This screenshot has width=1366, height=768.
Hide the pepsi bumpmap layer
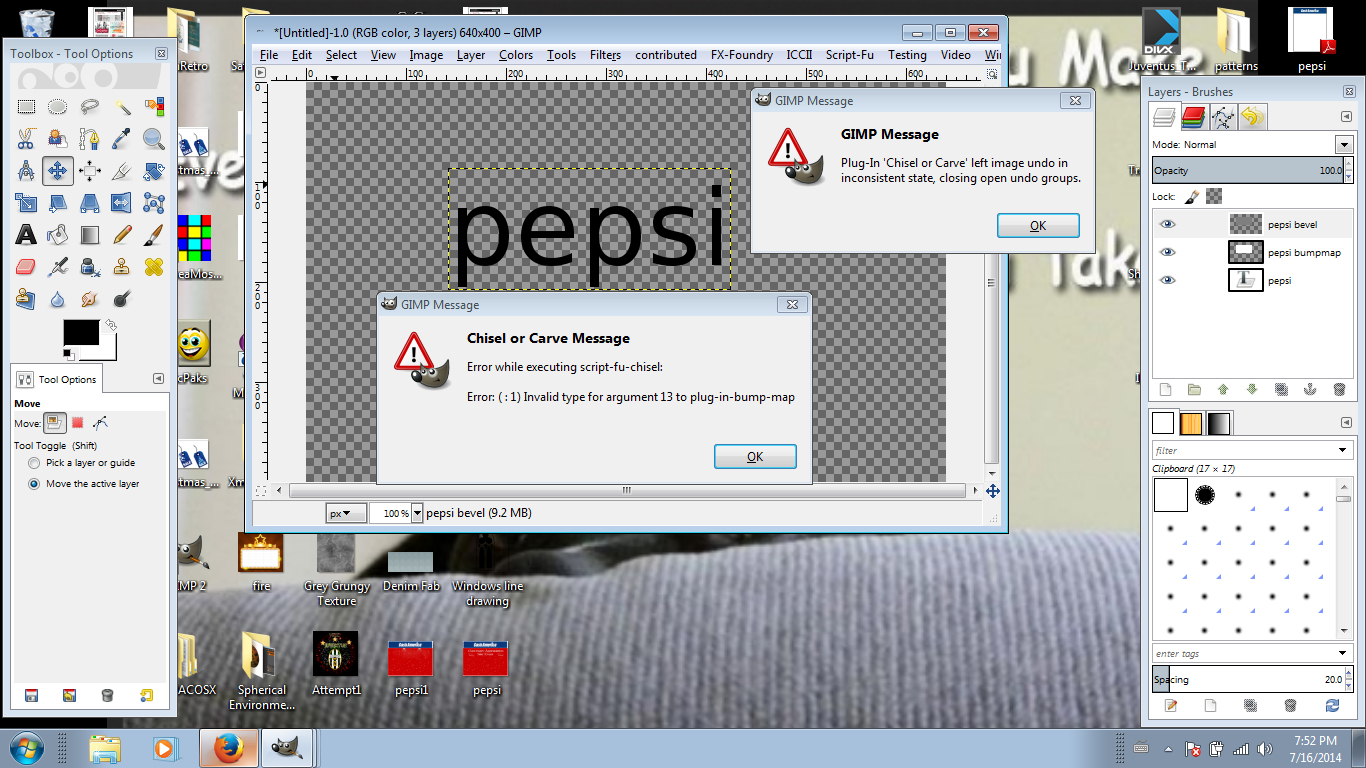pyautogui.click(x=1167, y=253)
